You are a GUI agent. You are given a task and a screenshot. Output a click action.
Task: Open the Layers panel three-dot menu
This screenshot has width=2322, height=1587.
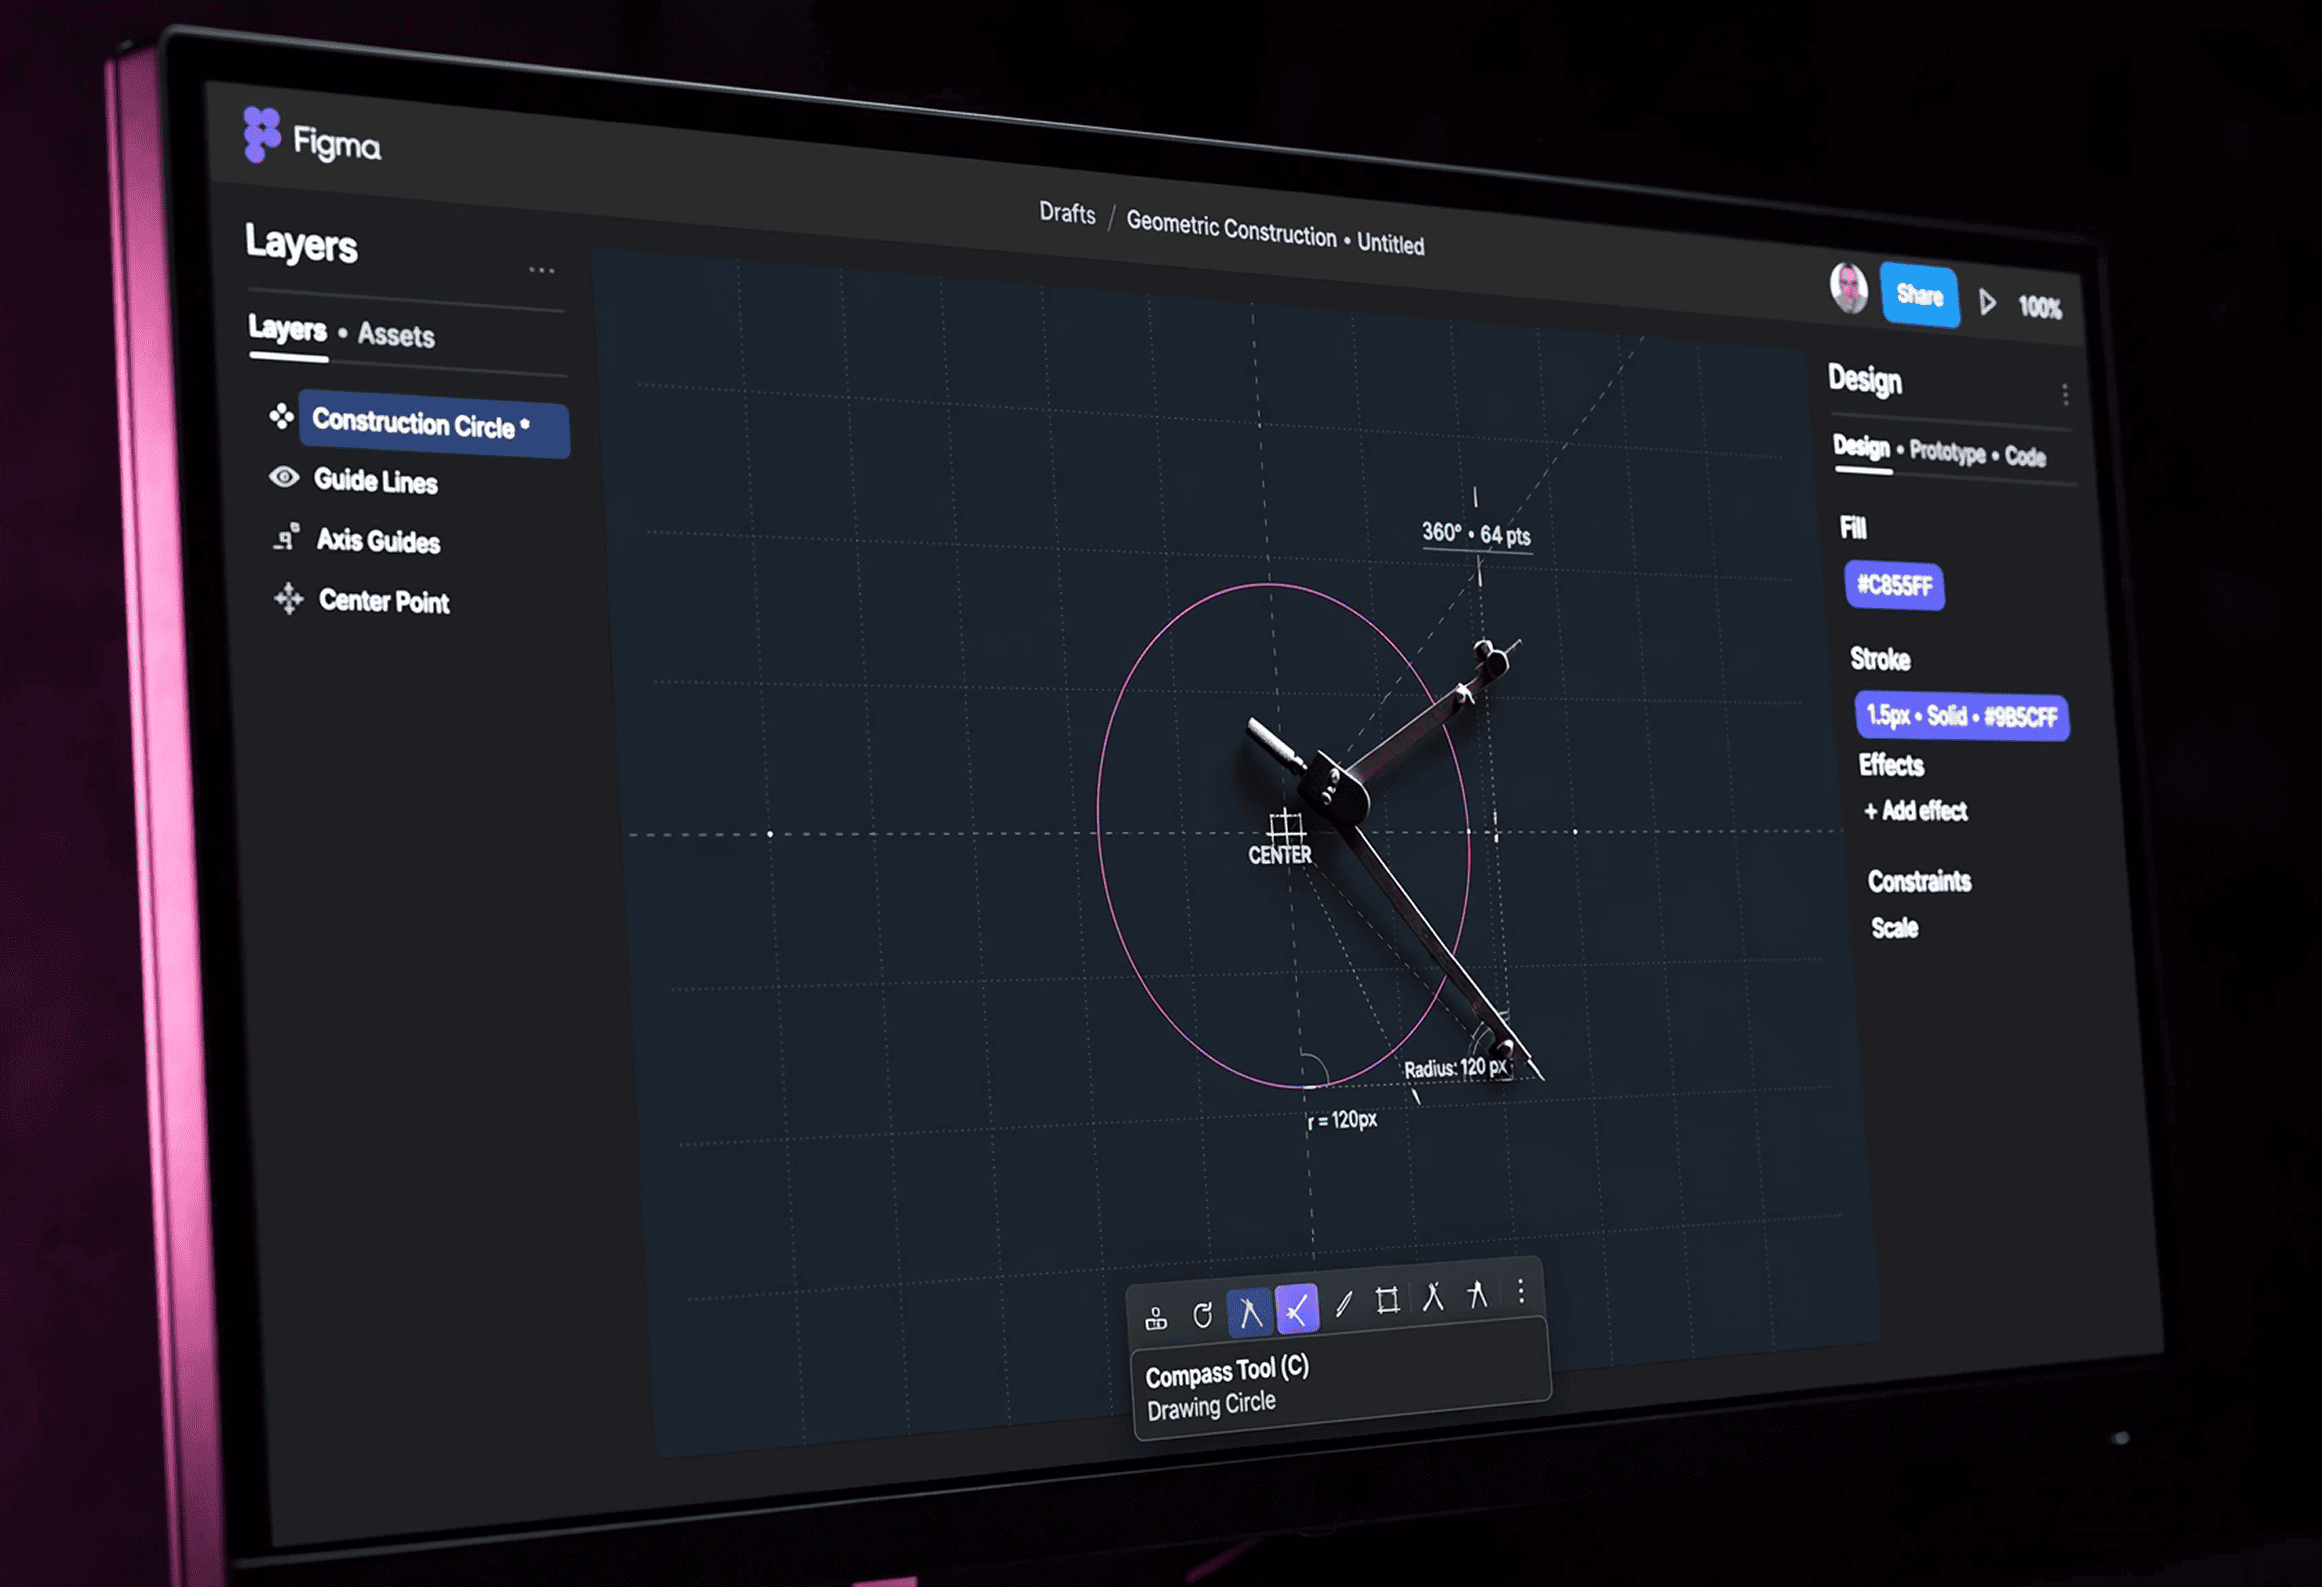(x=541, y=270)
